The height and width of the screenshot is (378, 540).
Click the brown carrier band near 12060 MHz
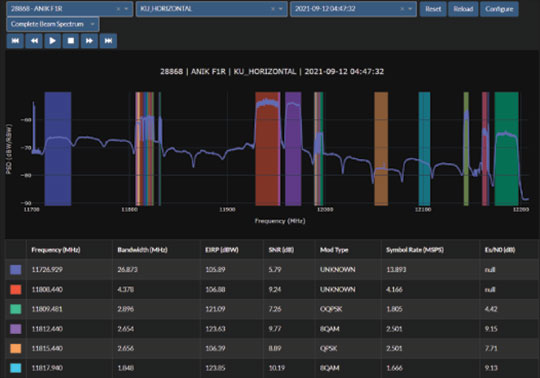pyautogui.click(x=381, y=149)
